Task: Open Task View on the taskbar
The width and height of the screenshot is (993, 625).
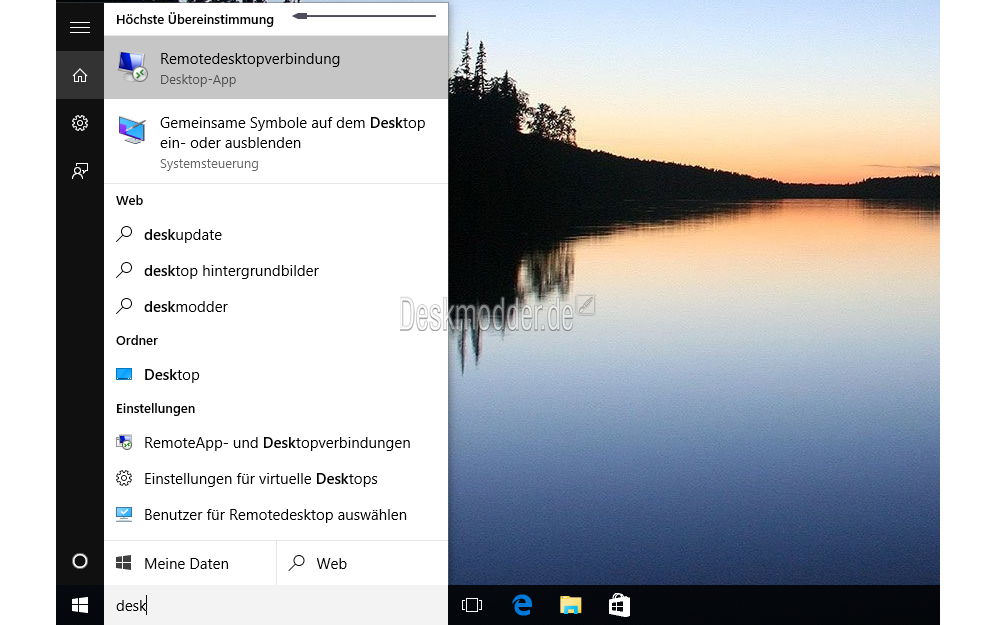Action: point(472,605)
